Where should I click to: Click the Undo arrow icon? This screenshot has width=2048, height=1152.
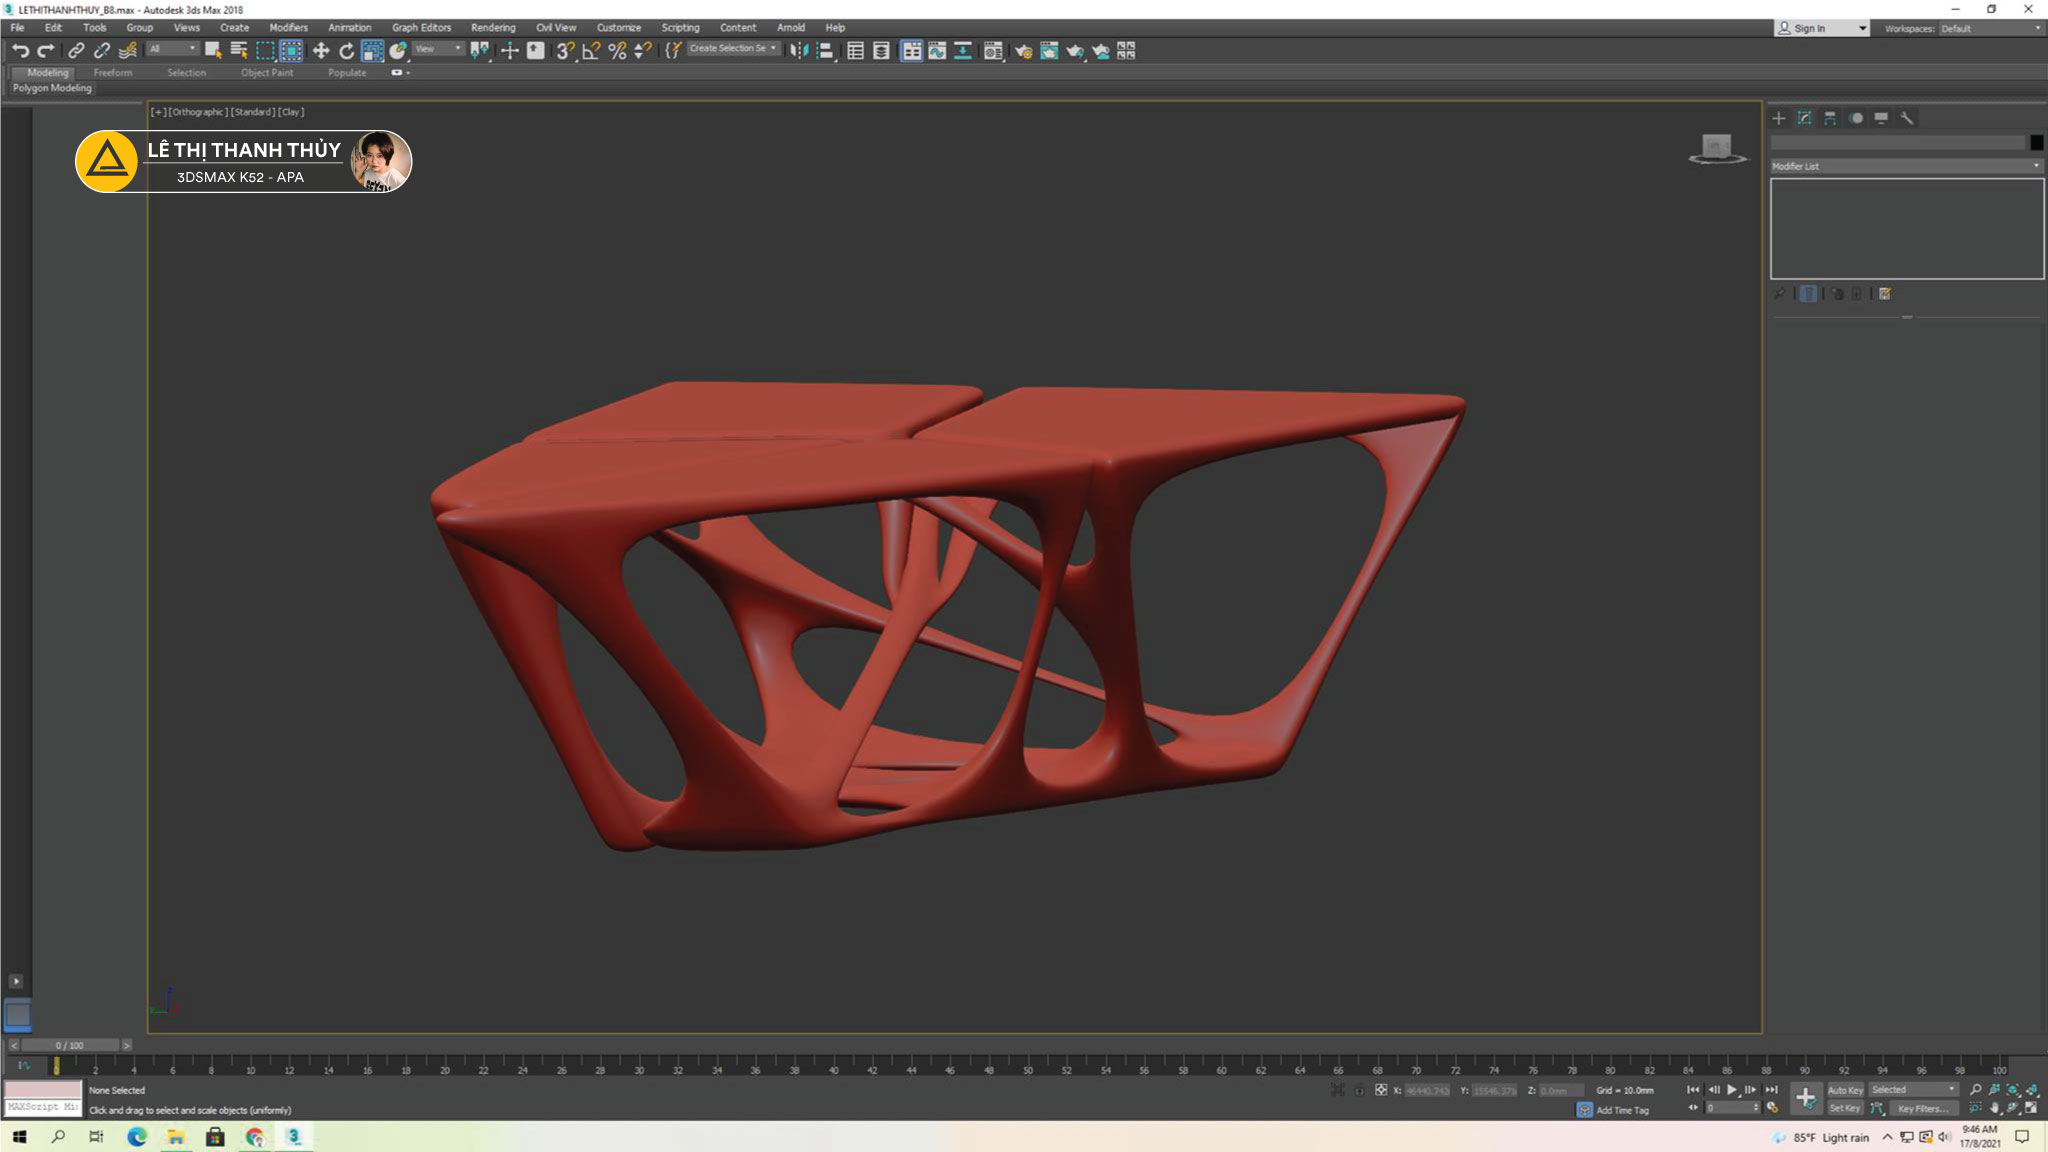point(20,51)
